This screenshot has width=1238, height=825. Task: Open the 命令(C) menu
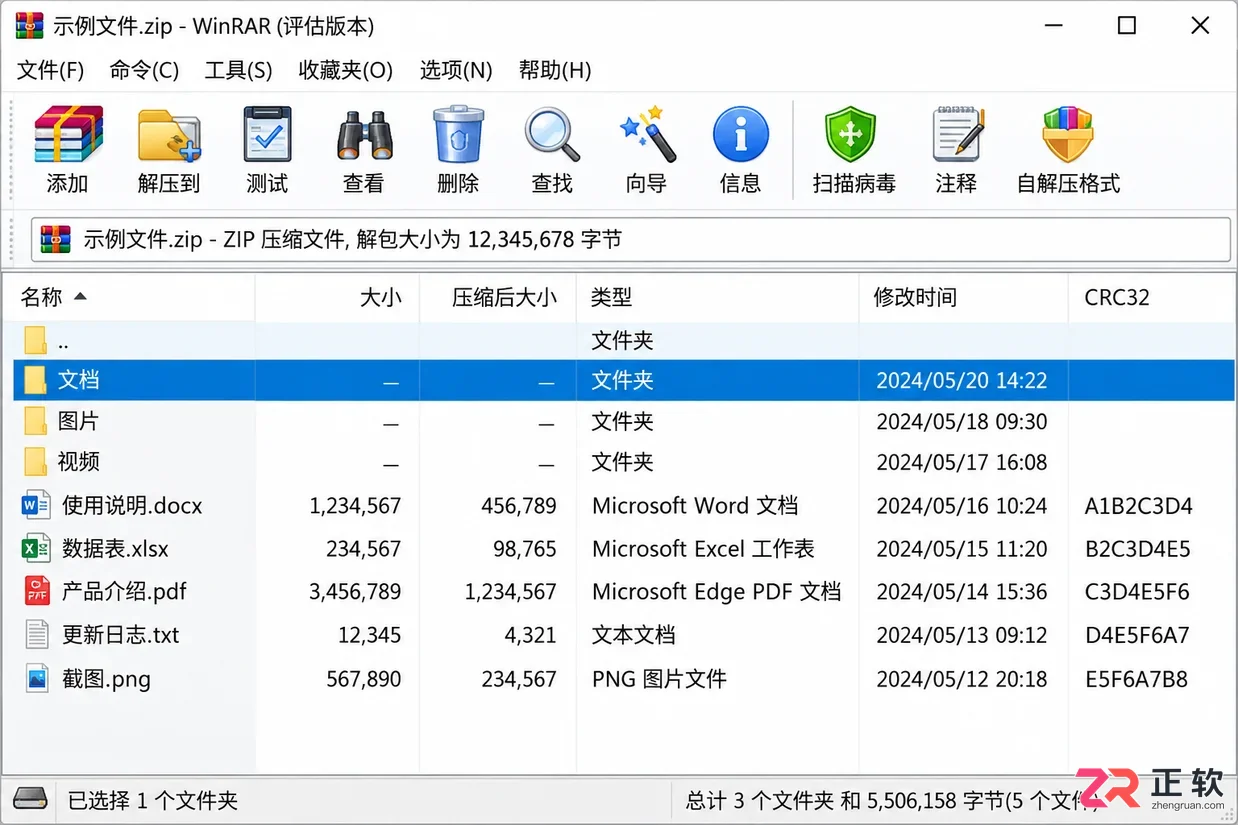144,70
